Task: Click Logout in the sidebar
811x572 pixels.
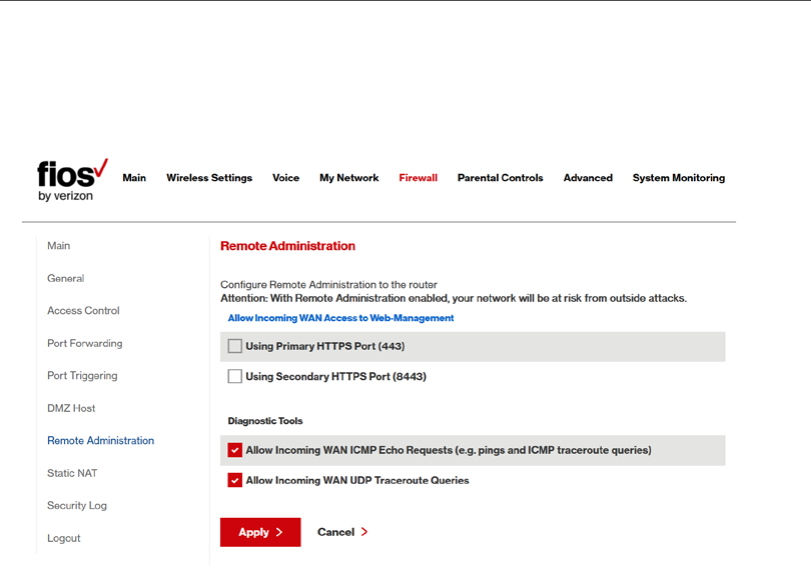Action: (64, 538)
